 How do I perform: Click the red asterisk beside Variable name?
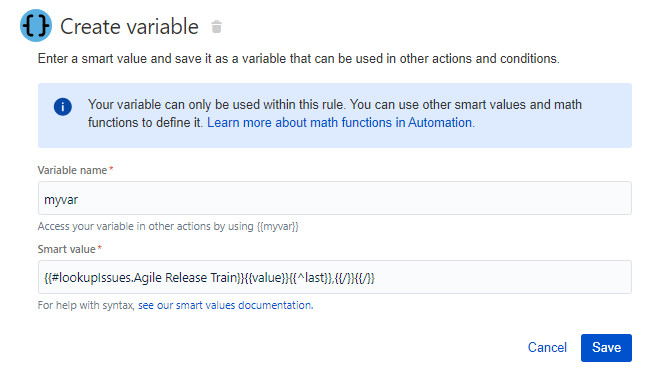(111, 169)
